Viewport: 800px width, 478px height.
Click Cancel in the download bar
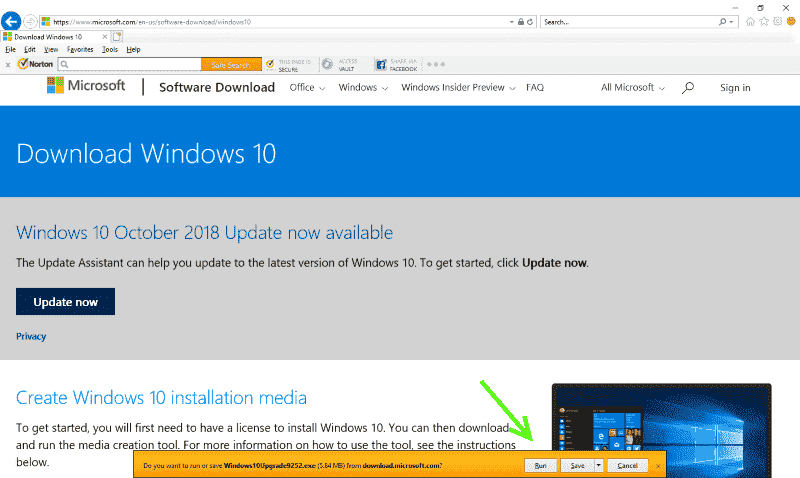coord(628,465)
